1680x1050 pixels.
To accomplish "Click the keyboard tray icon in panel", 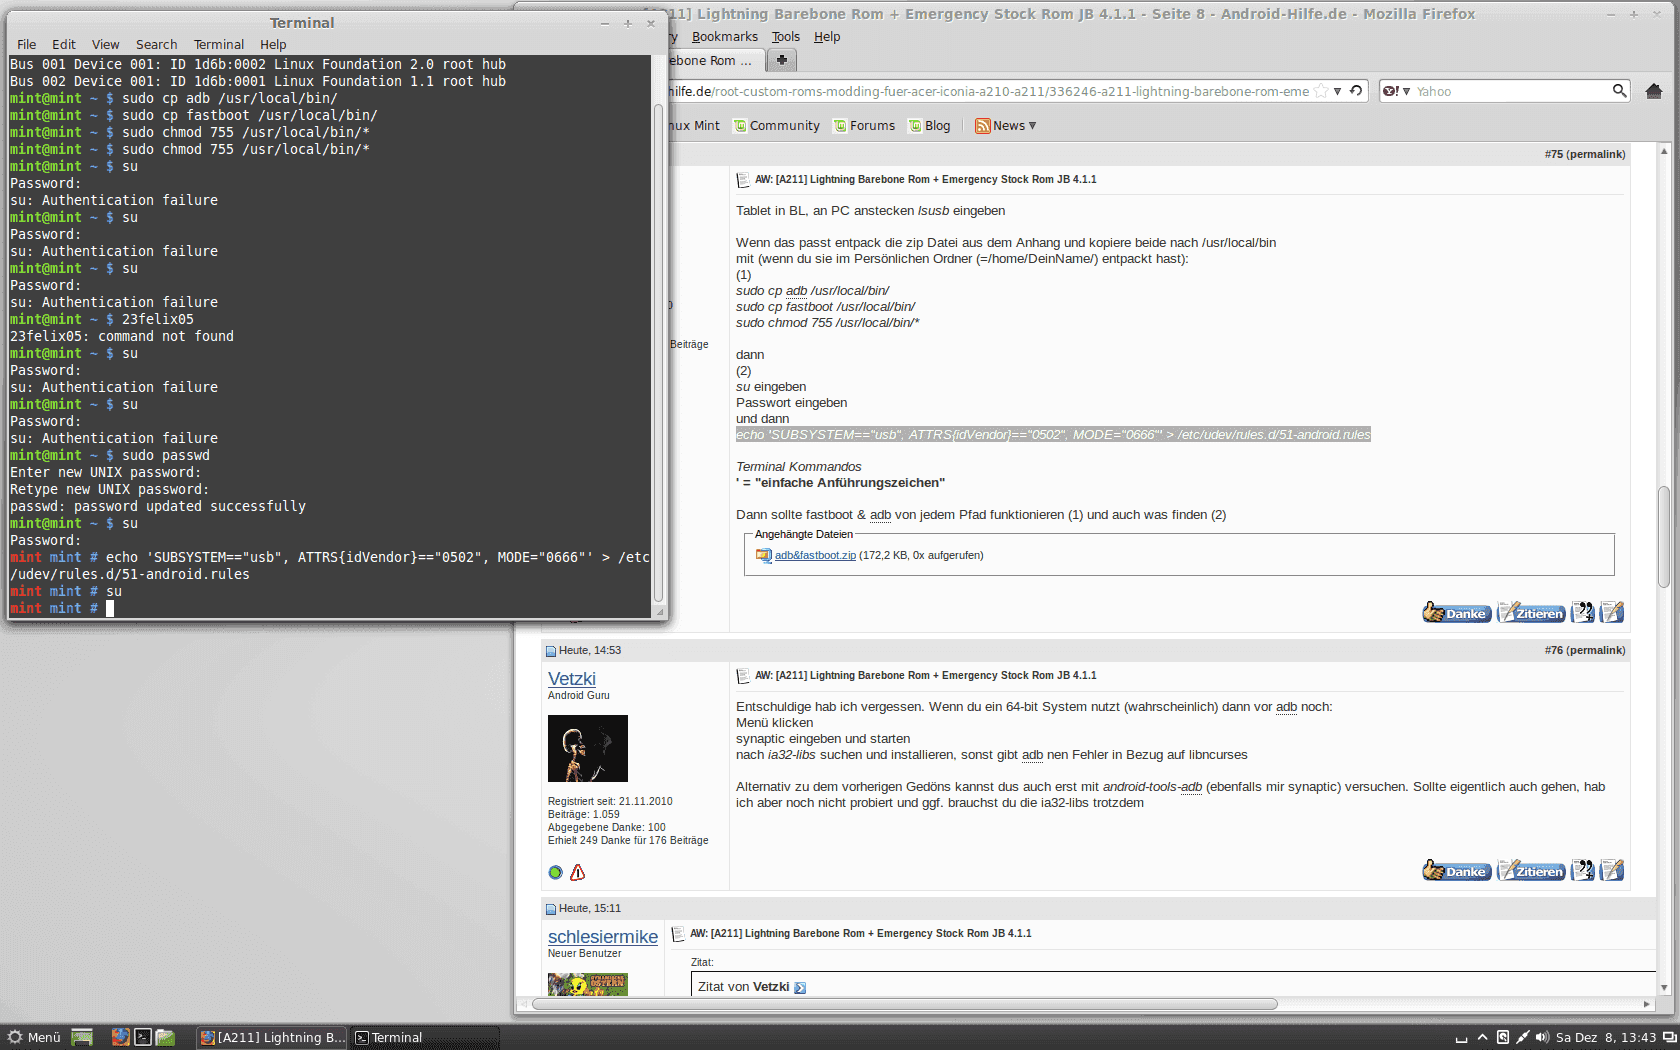I will [1461, 1038].
